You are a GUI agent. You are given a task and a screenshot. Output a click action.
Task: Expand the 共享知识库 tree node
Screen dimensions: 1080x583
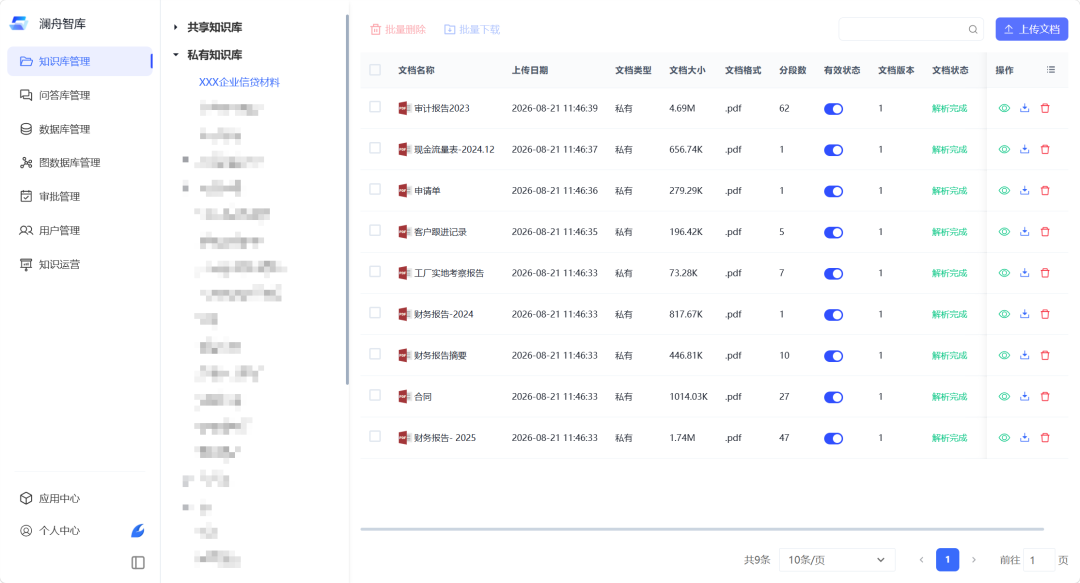click(x=176, y=28)
